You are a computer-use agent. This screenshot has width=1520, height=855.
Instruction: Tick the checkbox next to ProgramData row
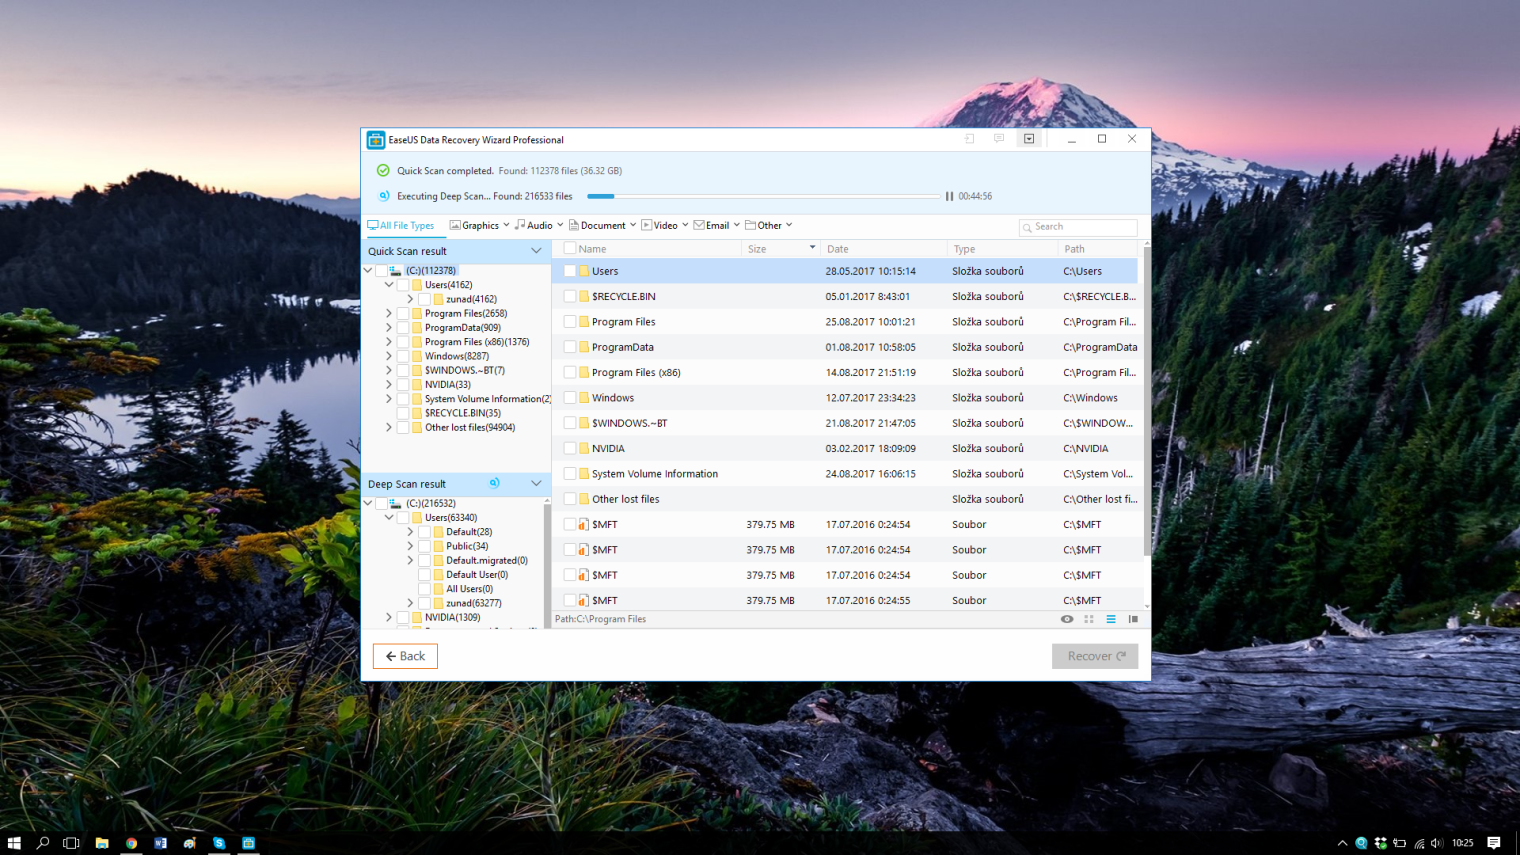[x=570, y=347]
